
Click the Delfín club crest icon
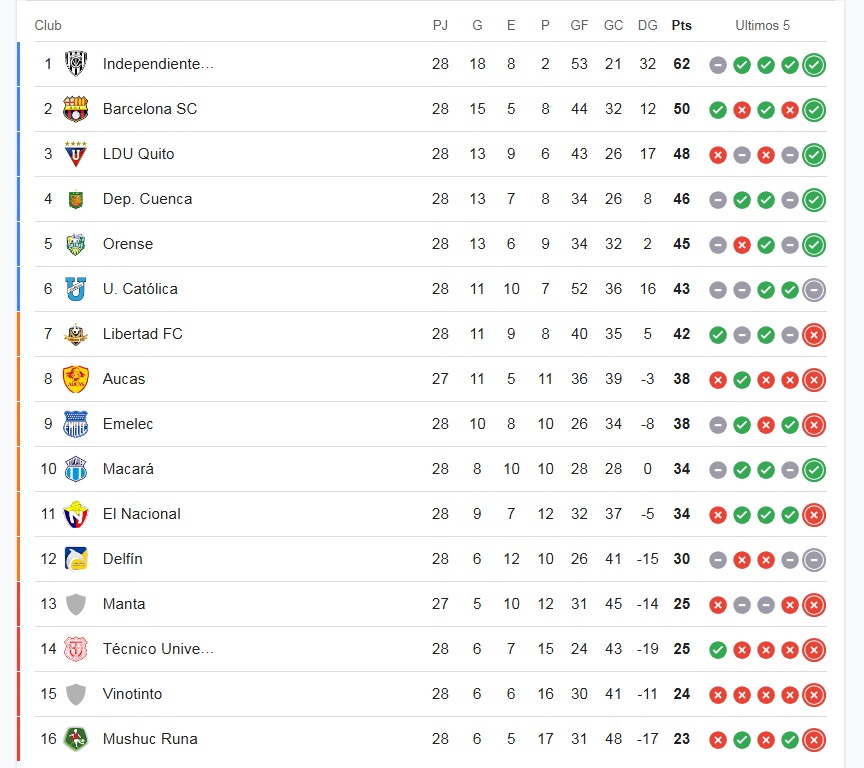[x=75, y=559]
